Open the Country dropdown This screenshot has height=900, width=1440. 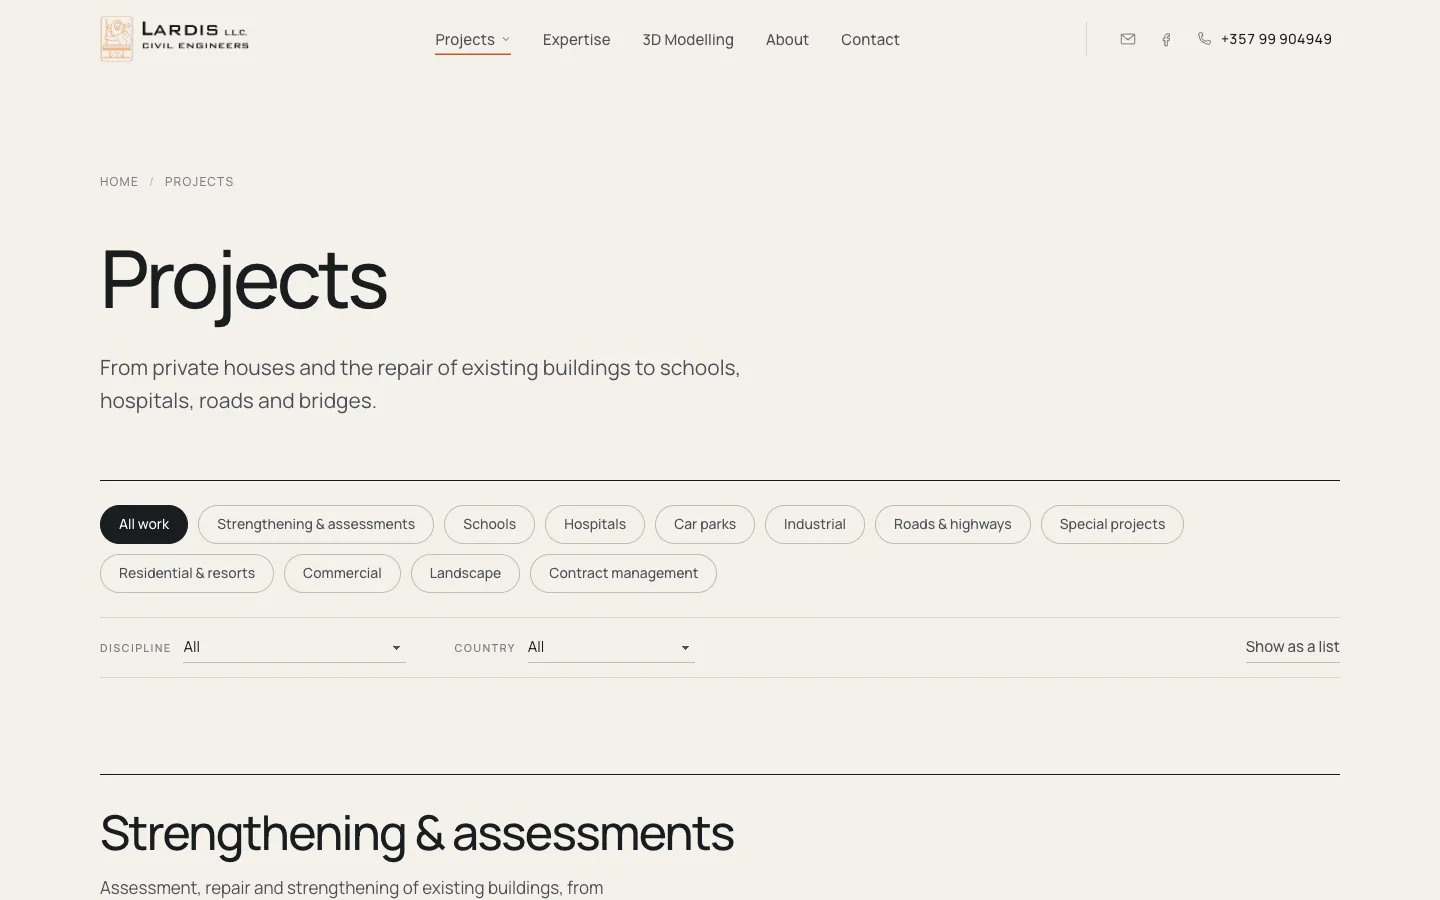pos(611,647)
